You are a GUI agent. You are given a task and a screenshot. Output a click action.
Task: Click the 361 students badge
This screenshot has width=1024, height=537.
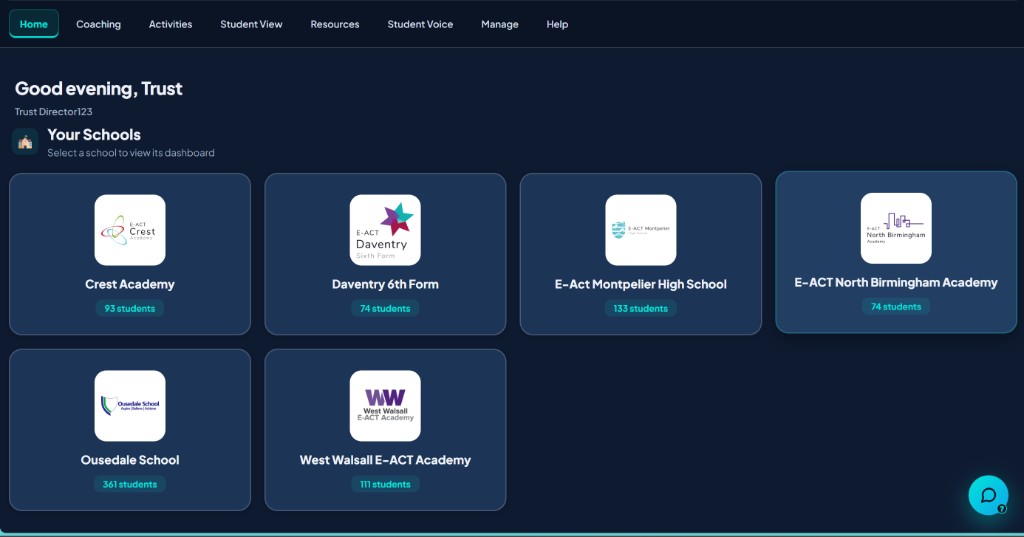130,484
